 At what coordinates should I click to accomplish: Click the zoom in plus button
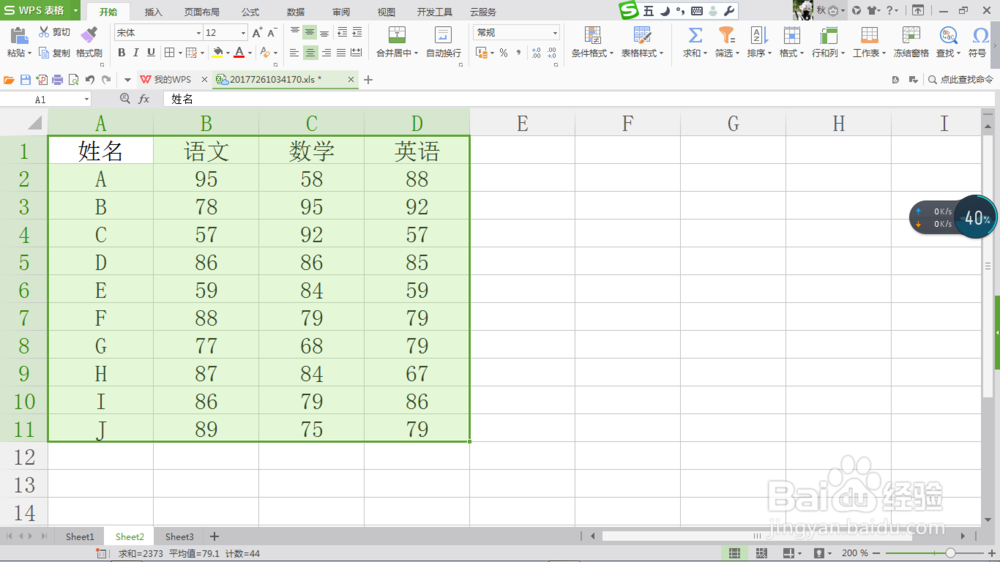(992, 553)
